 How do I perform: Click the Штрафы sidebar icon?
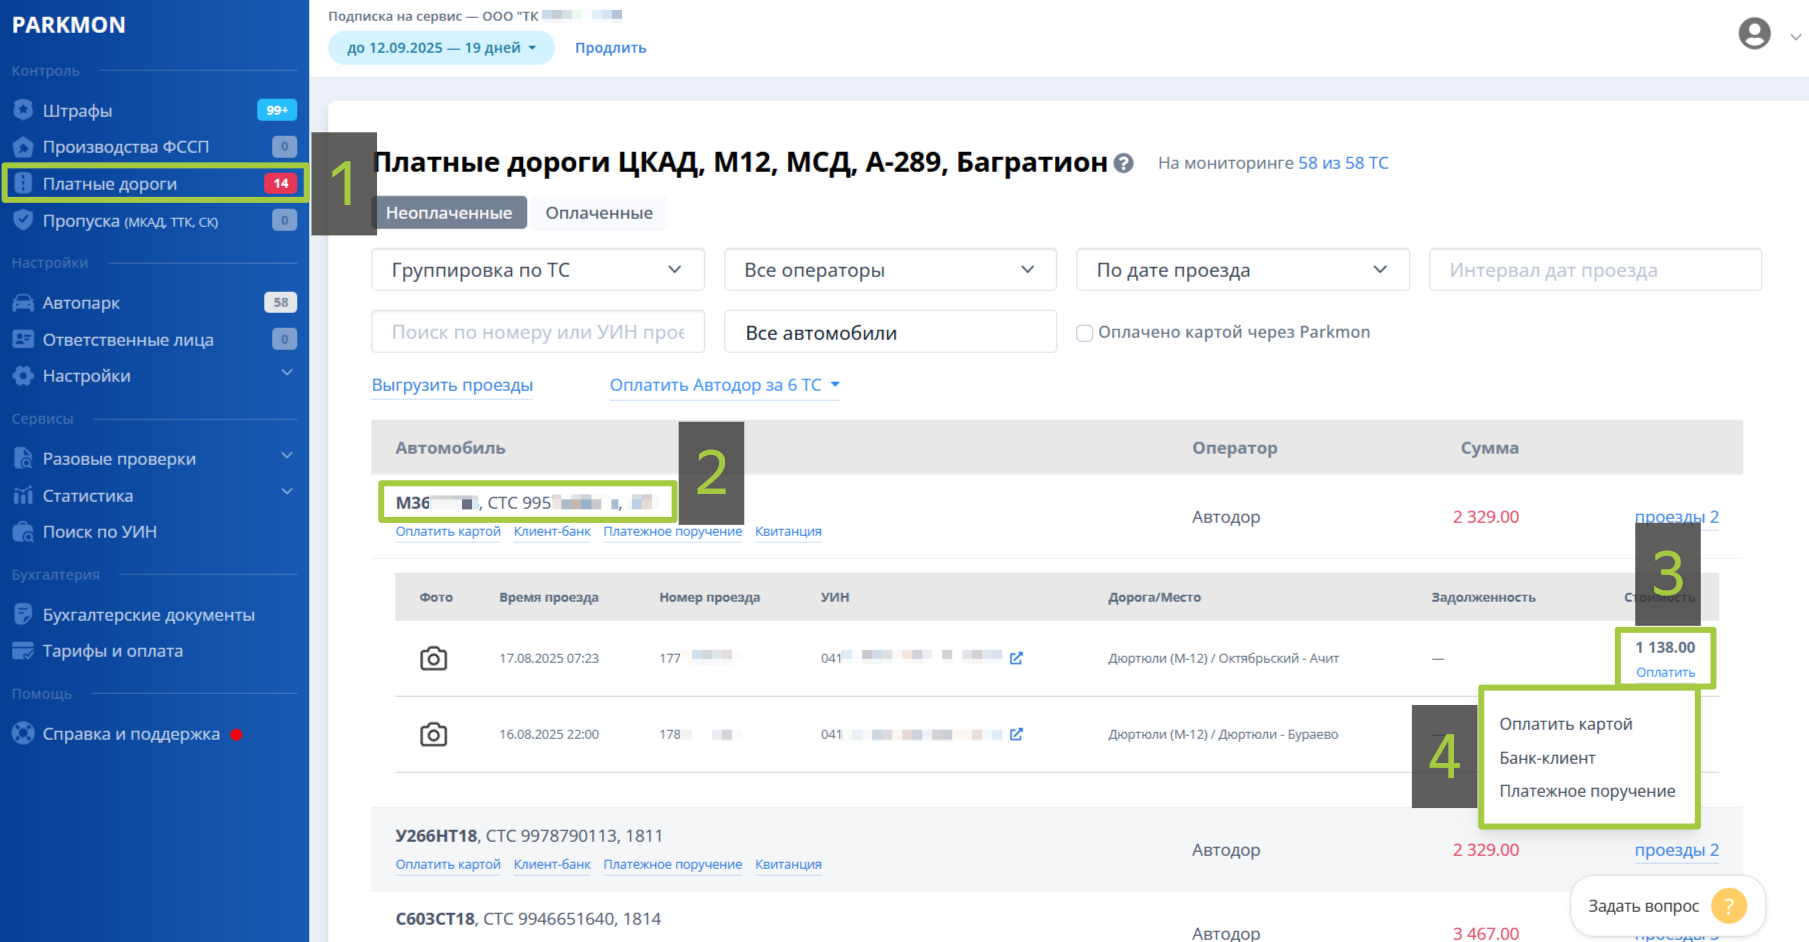23,110
